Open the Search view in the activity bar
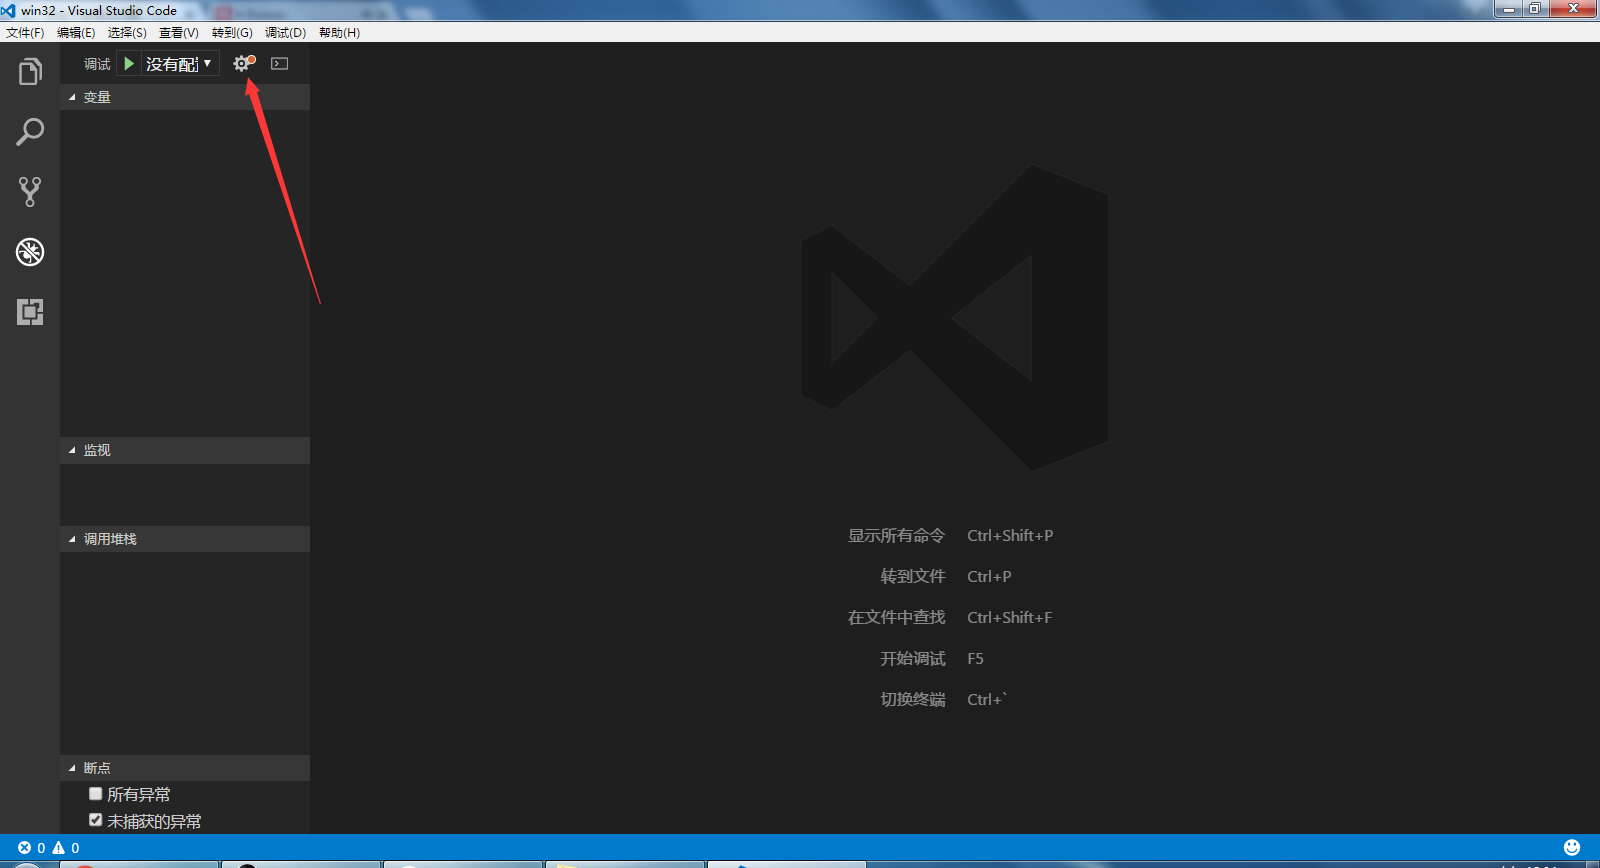The width and height of the screenshot is (1600, 868). (x=30, y=132)
